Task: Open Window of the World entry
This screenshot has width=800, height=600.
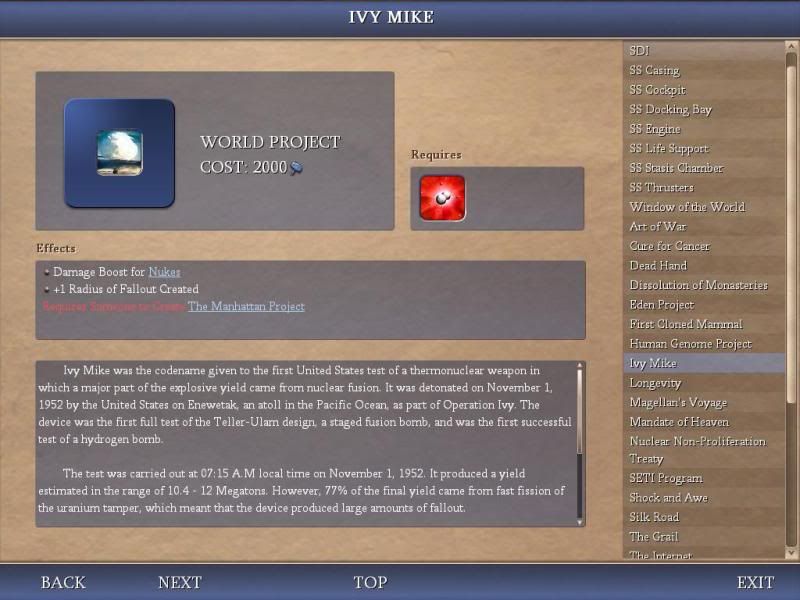Action: (x=704, y=207)
